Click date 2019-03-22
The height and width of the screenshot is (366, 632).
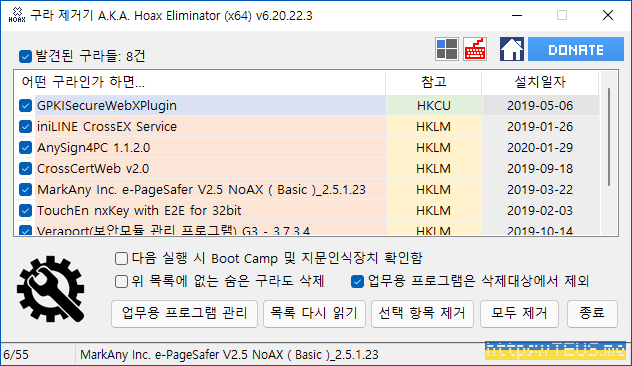click(x=540, y=189)
